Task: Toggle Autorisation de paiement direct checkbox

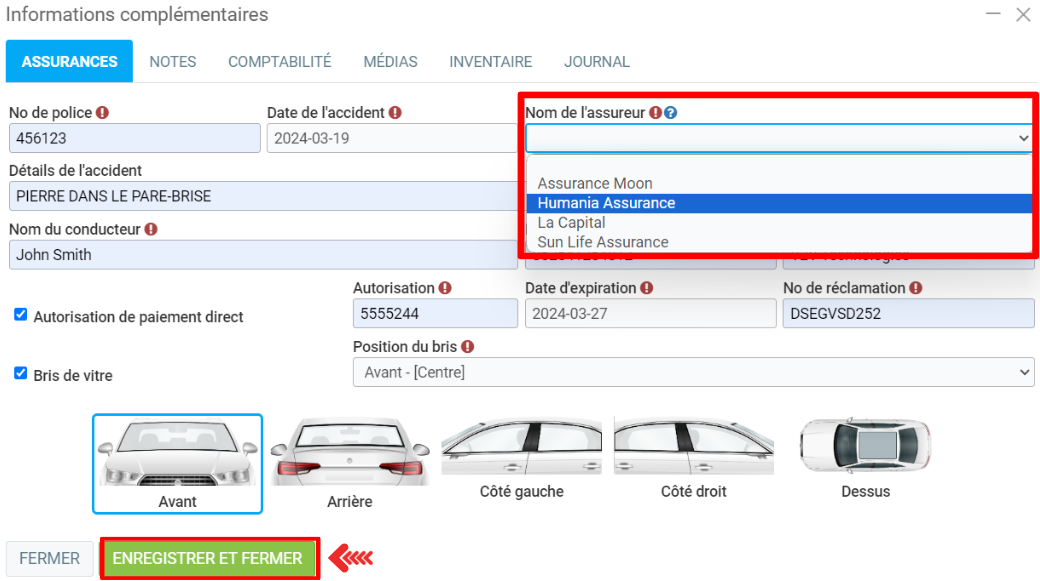Action: click(21, 315)
